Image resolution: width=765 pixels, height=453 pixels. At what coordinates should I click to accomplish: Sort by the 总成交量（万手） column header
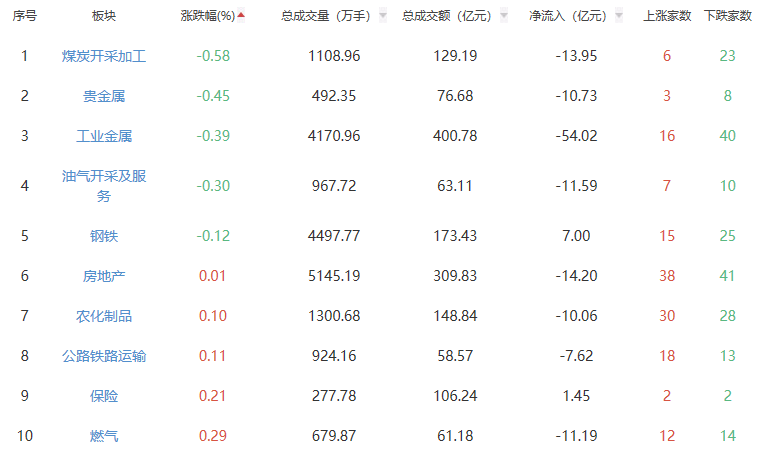click(x=324, y=16)
